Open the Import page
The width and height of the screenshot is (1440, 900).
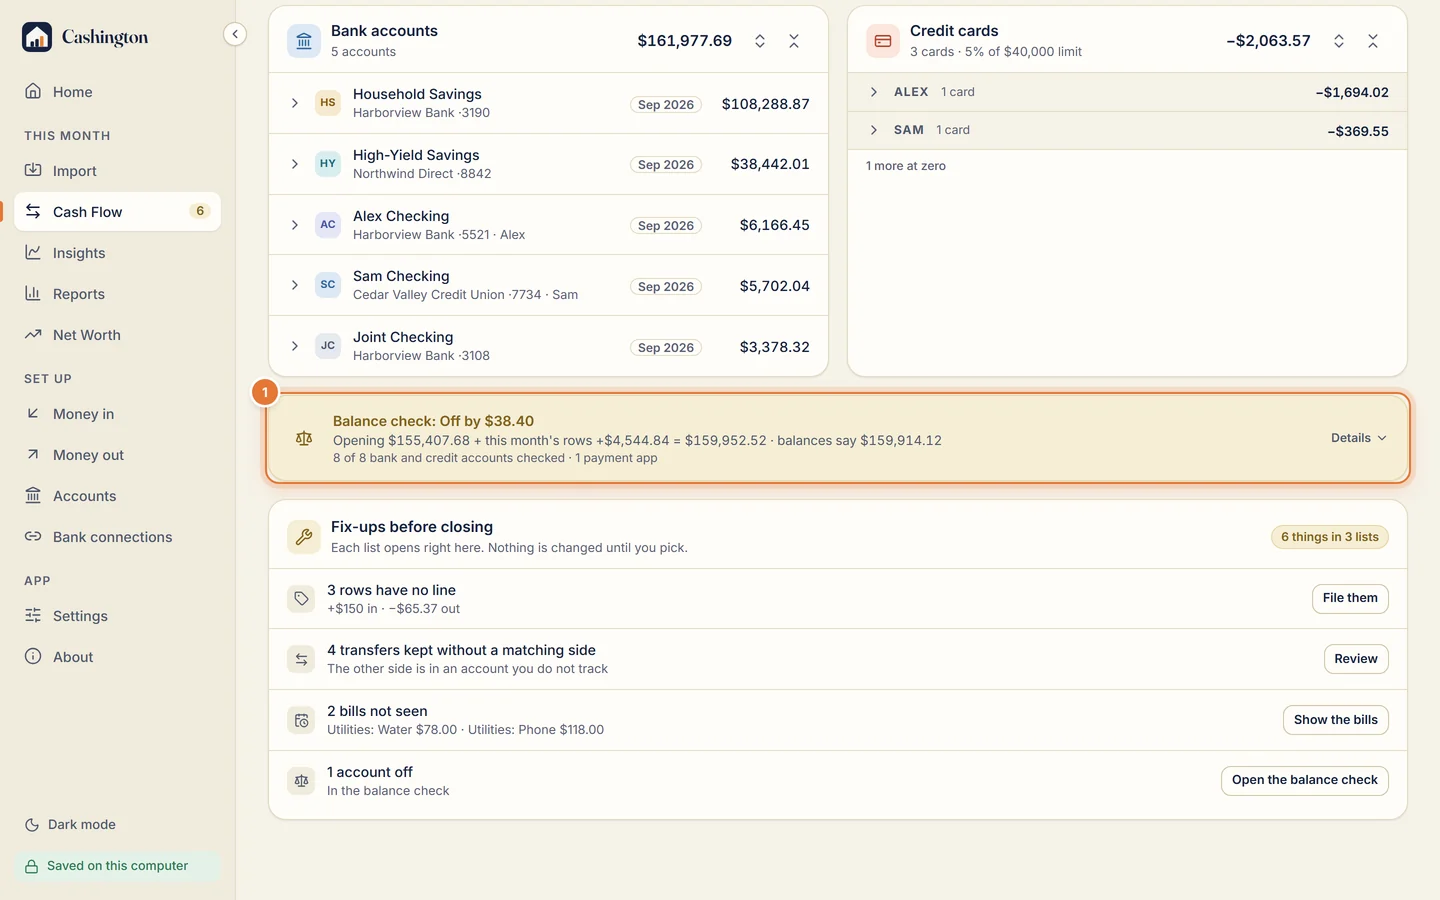tap(117, 171)
